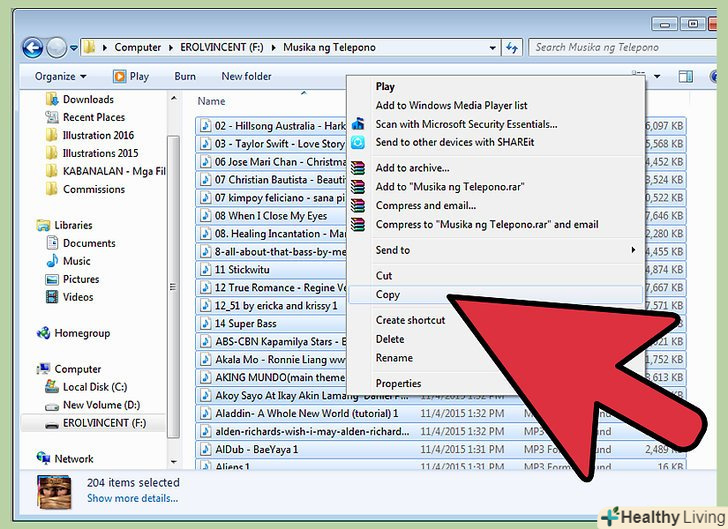Open the Illustration 2016 folder favorite
Image resolution: width=728 pixels, height=529 pixels.
click(90, 135)
